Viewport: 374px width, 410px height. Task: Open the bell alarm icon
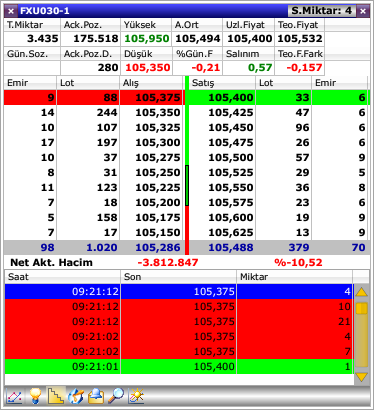tap(96, 396)
